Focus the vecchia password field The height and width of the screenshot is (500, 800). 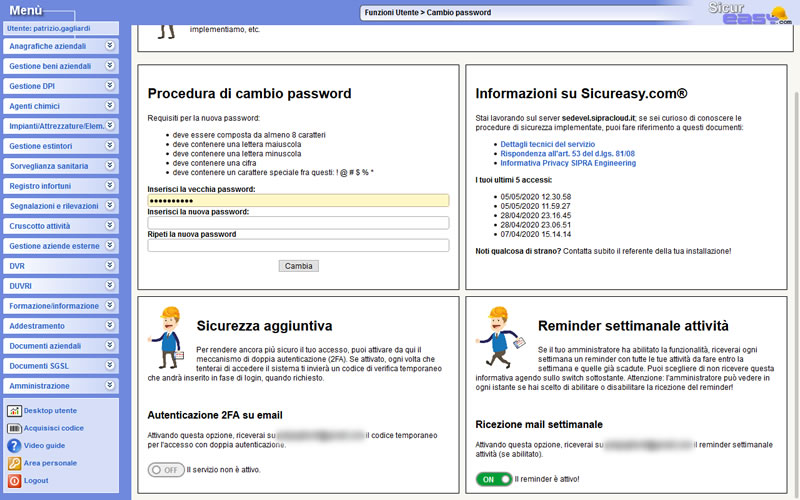(x=298, y=201)
